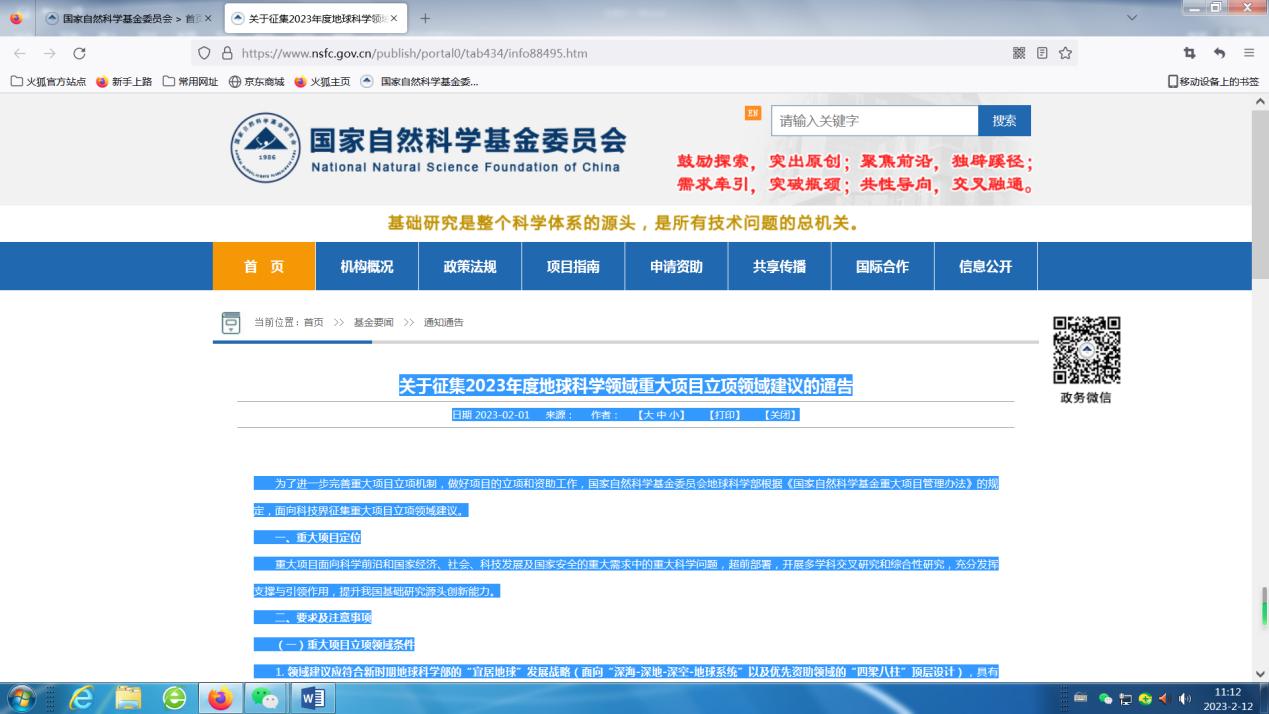Open Word from the taskbar
The height and width of the screenshot is (714, 1269).
pos(313,698)
